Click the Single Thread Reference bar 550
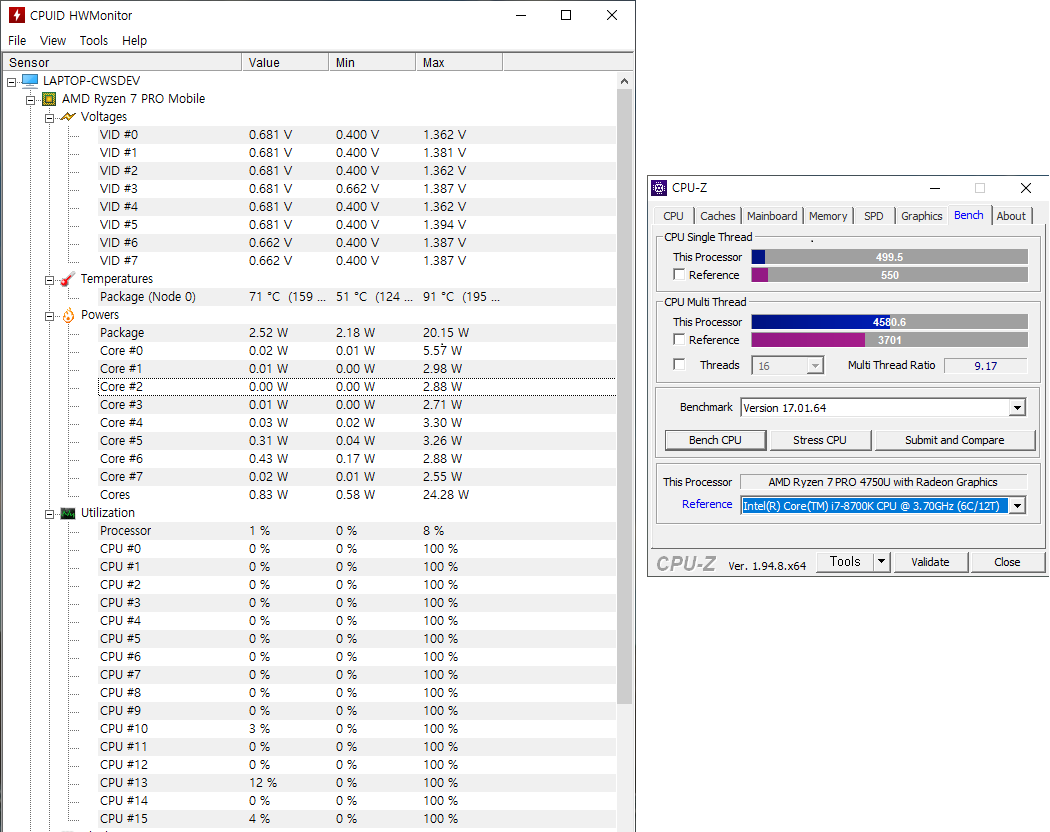The image size is (1050, 832). coord(889,275)
